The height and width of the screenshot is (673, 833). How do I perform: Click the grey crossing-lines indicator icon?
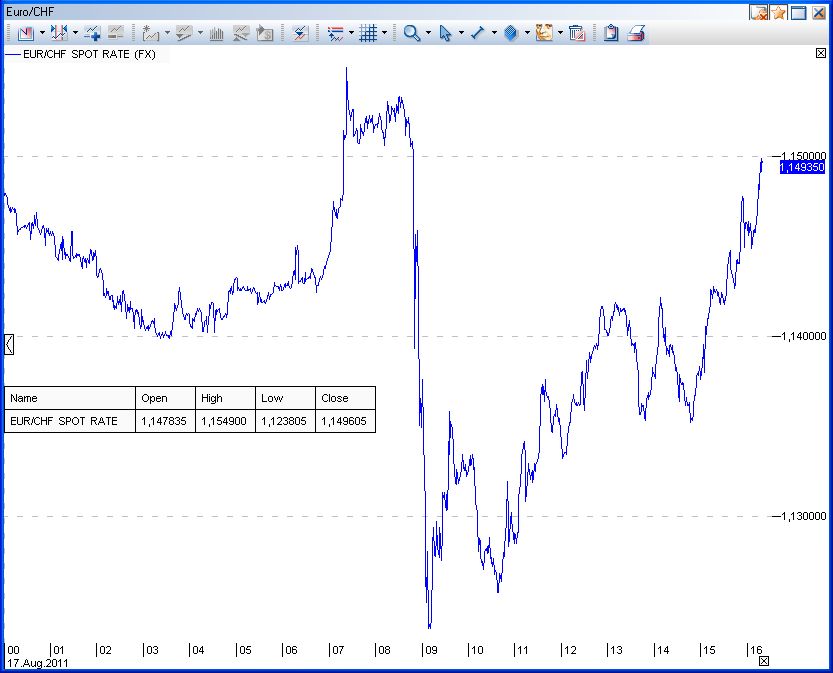241,33
